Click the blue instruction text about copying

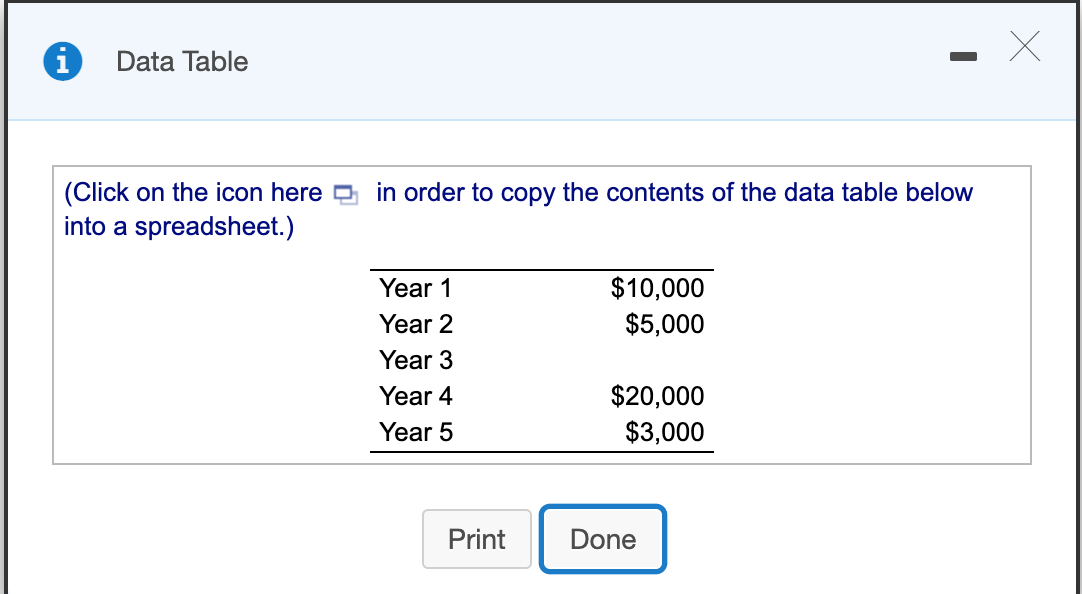500,192
